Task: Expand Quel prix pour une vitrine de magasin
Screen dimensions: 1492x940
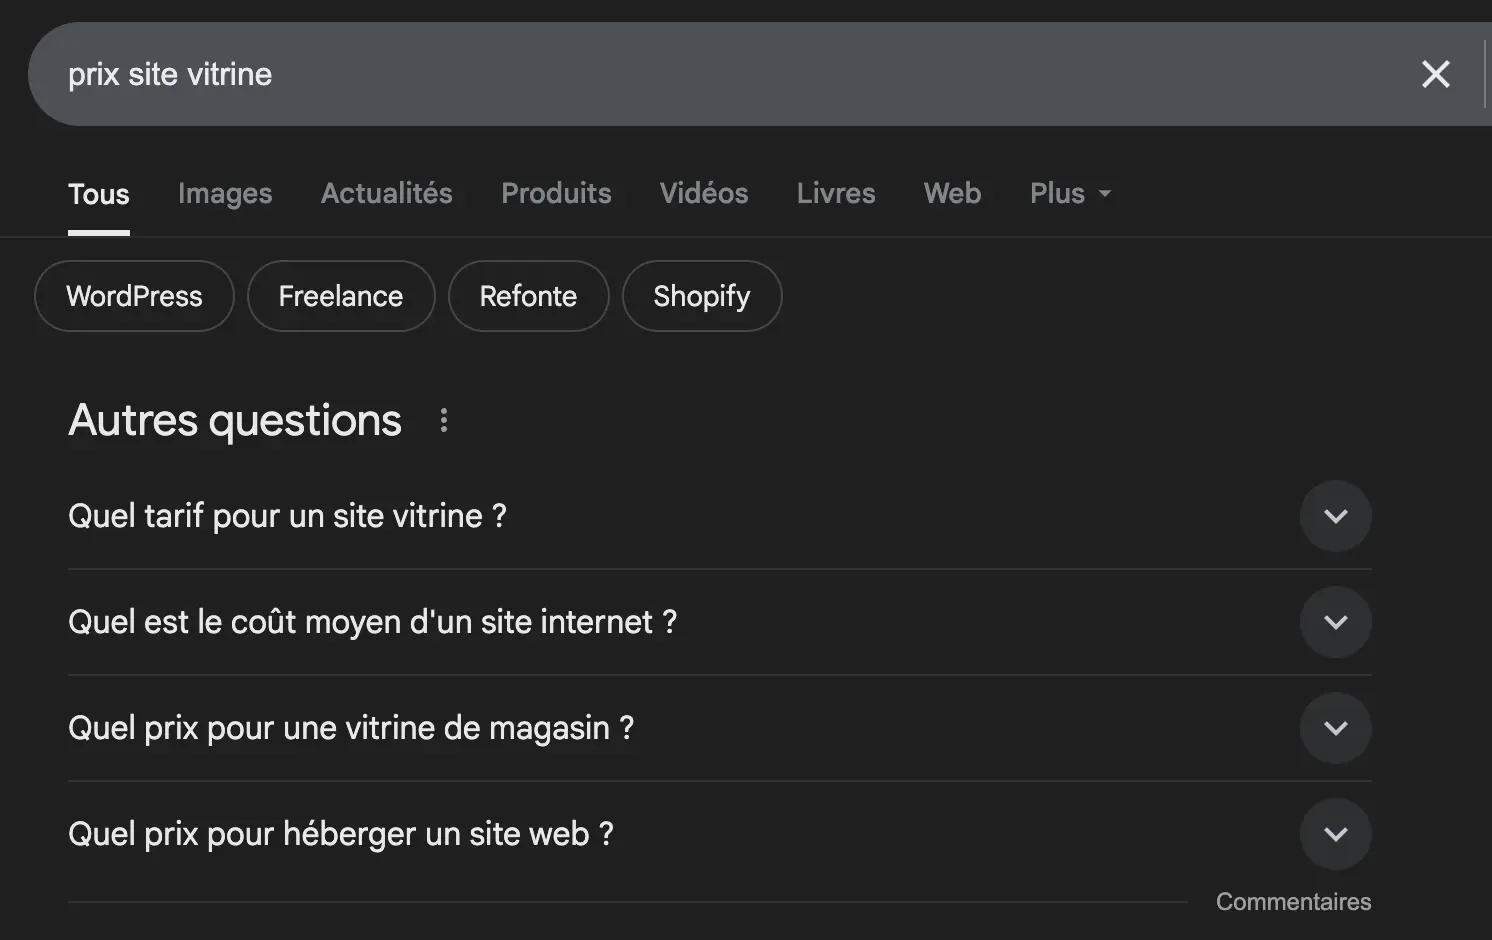Action: [1335, 728]
